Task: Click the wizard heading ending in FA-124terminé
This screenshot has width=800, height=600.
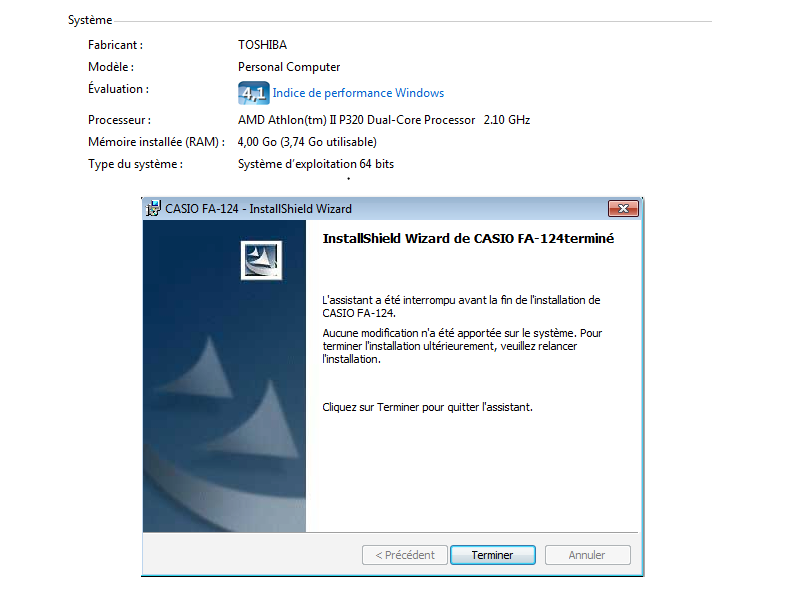Action: tap(468, 238)
